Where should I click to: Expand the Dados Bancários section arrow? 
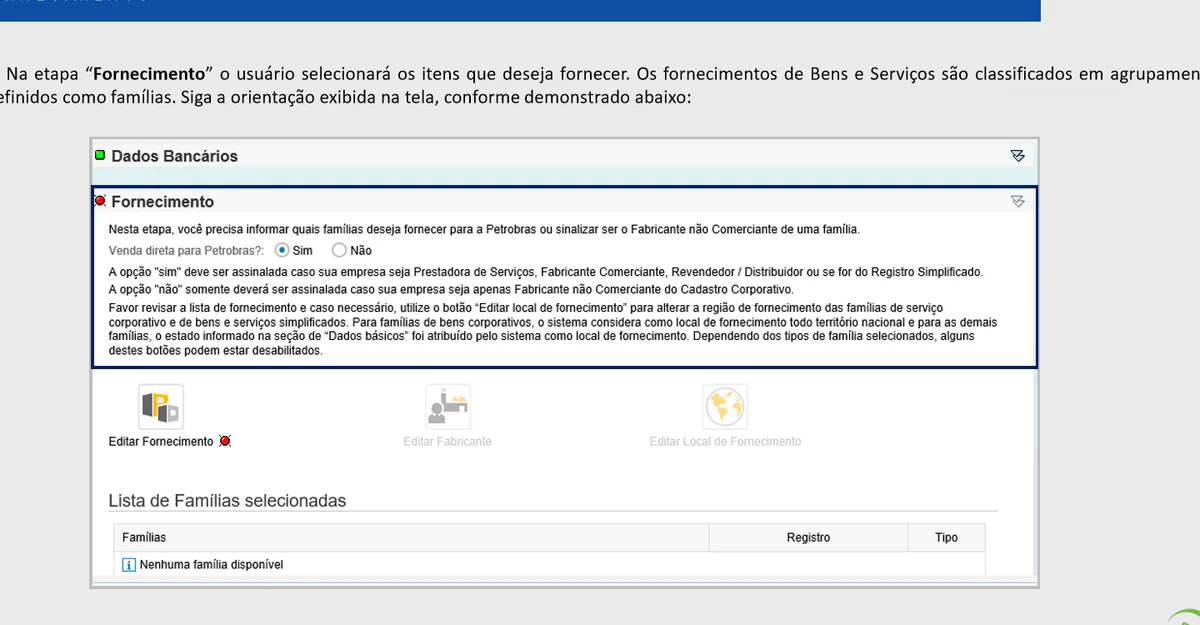pos(1018,156)
